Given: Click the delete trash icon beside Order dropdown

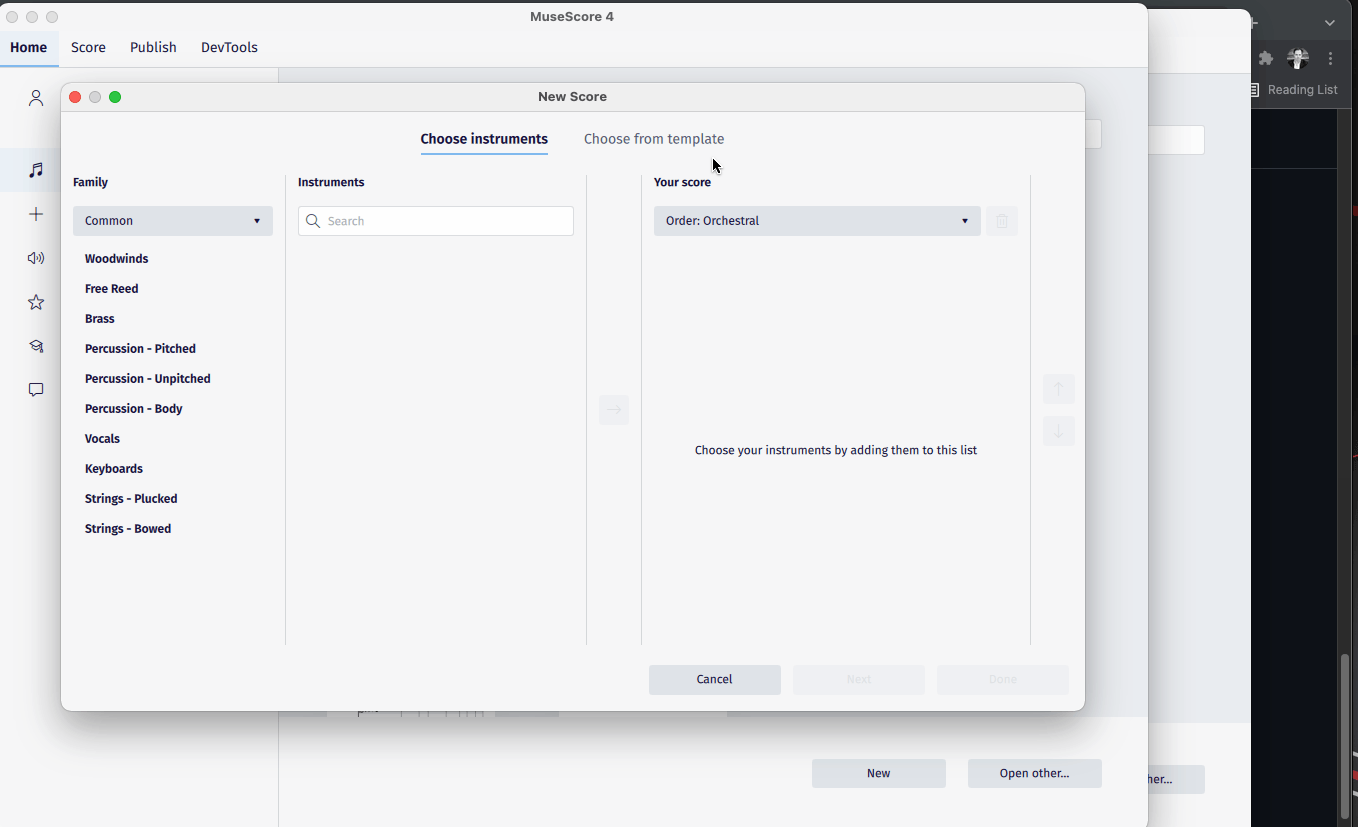Looking at the screenshot, I should (1002, 220).
